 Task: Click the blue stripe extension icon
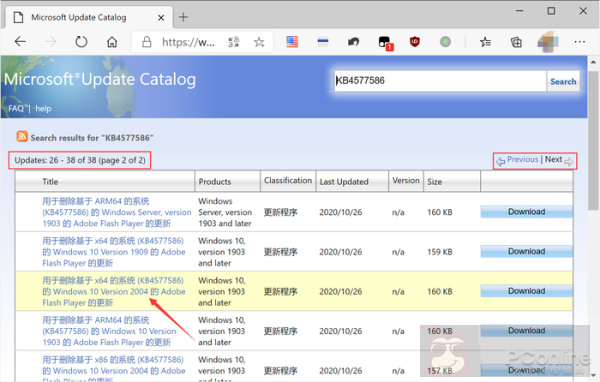tap(323, 42)
